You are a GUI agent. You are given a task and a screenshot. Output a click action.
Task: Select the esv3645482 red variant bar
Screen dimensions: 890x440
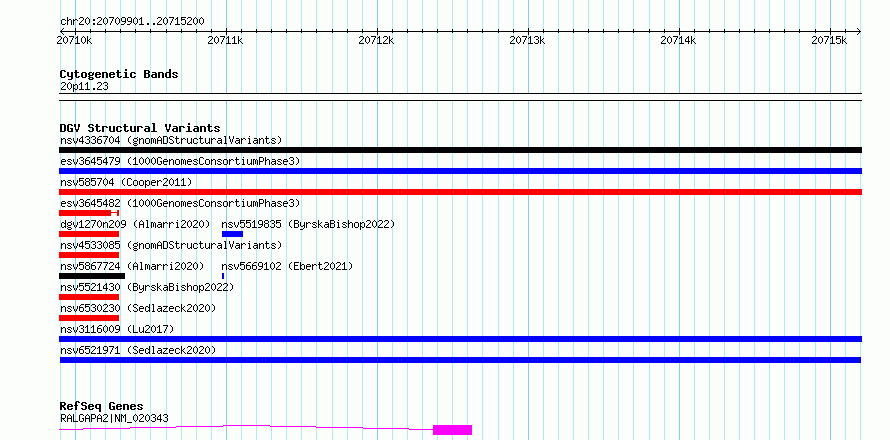pos(89,213)
